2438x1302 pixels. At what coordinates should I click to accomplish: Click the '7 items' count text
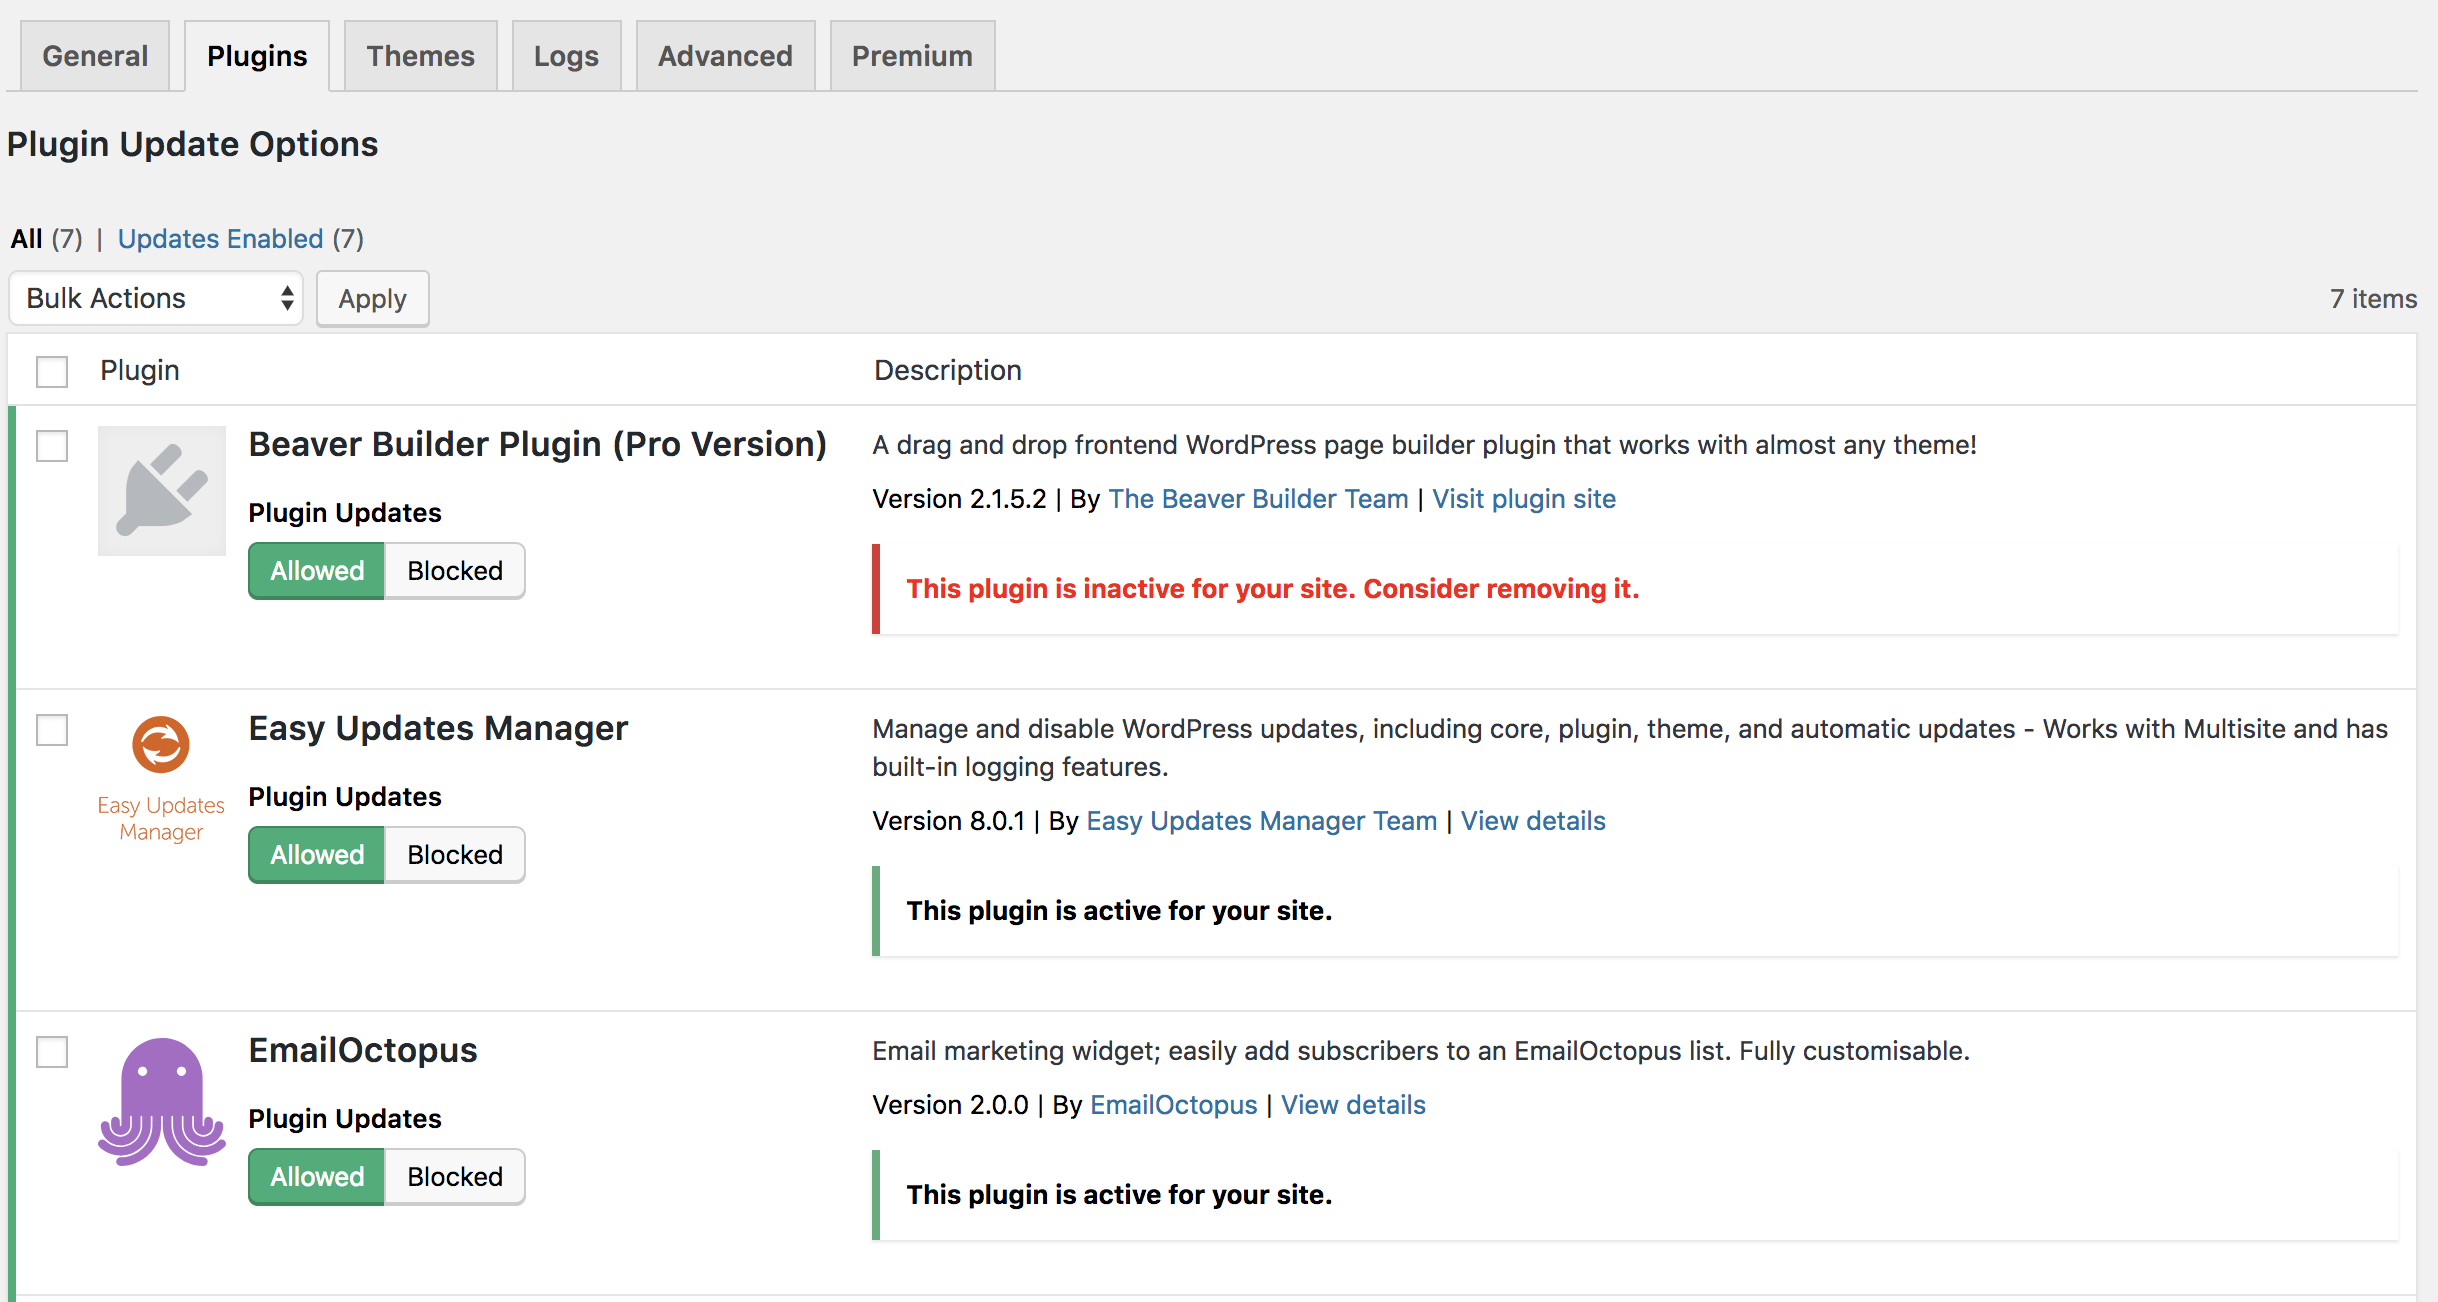tap(2373, 299)
